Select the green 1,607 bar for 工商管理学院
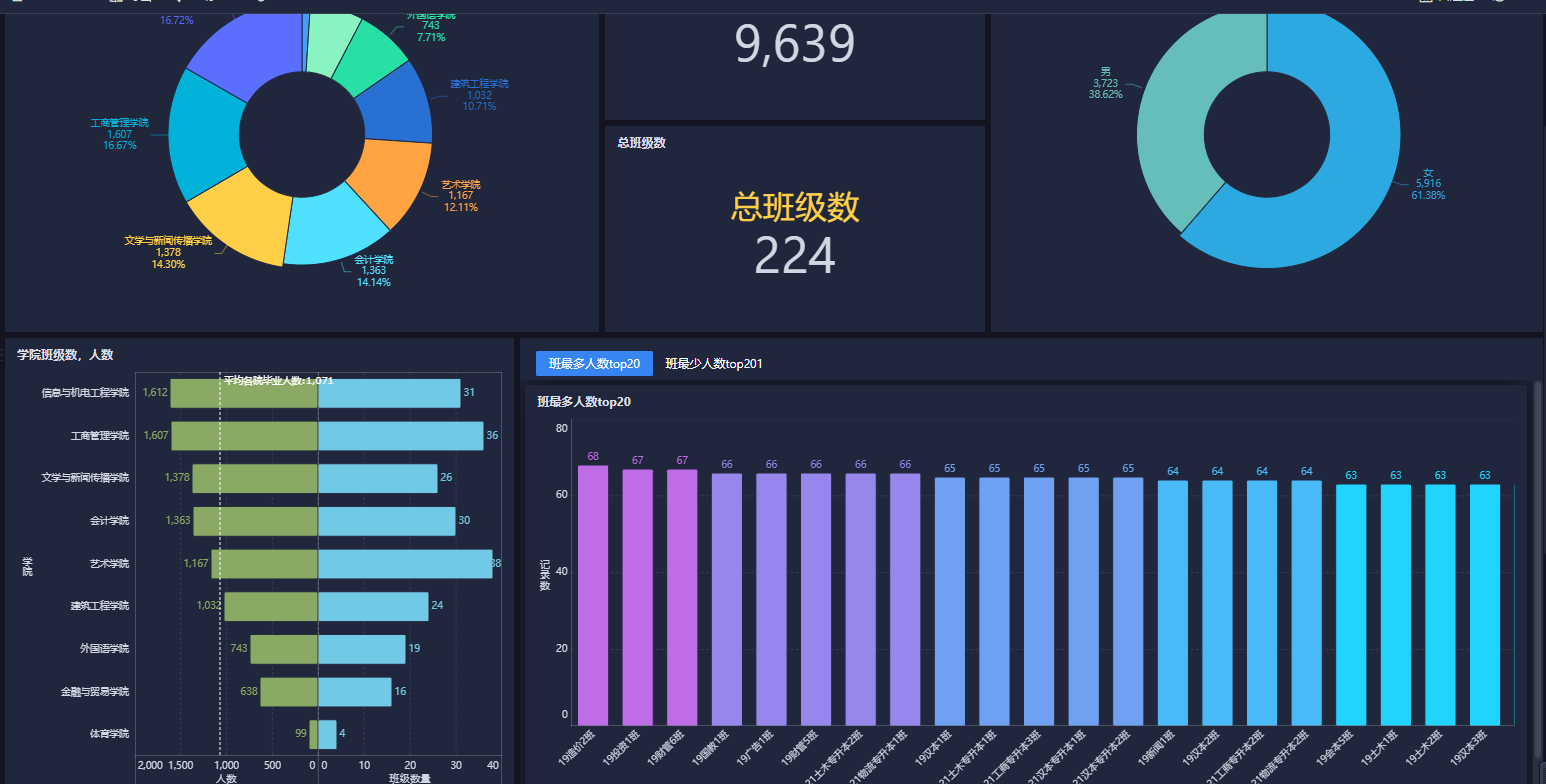 (245, 436)
